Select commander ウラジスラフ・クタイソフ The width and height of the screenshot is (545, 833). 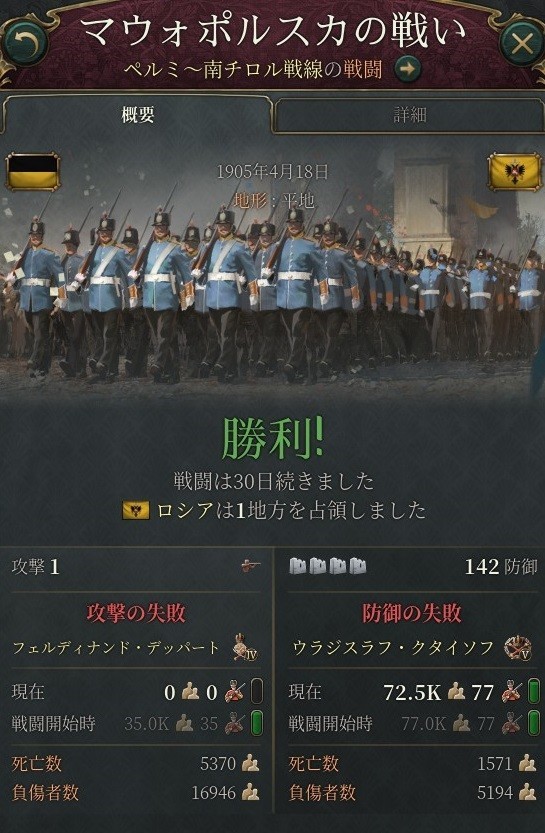tap(394, 648)
